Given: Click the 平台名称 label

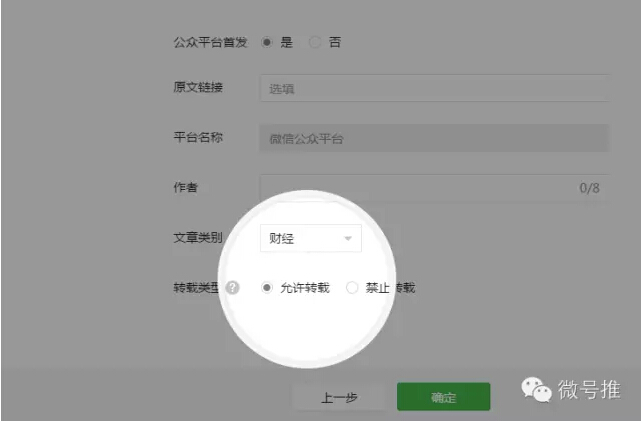Looking at the screenshot, I should point(198,137).
